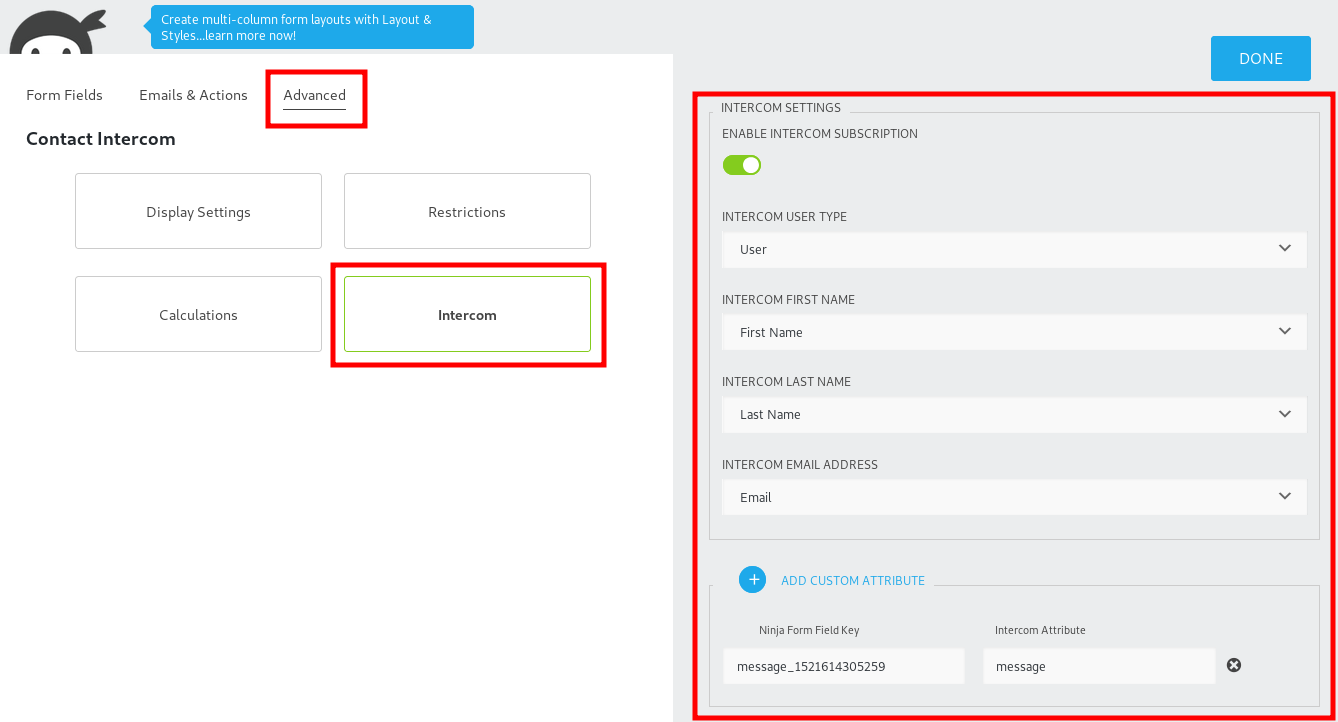Click the Intercom Attribute column header
The height and width of the screenshot is (722, 1338).
(x=1040, y=630)
